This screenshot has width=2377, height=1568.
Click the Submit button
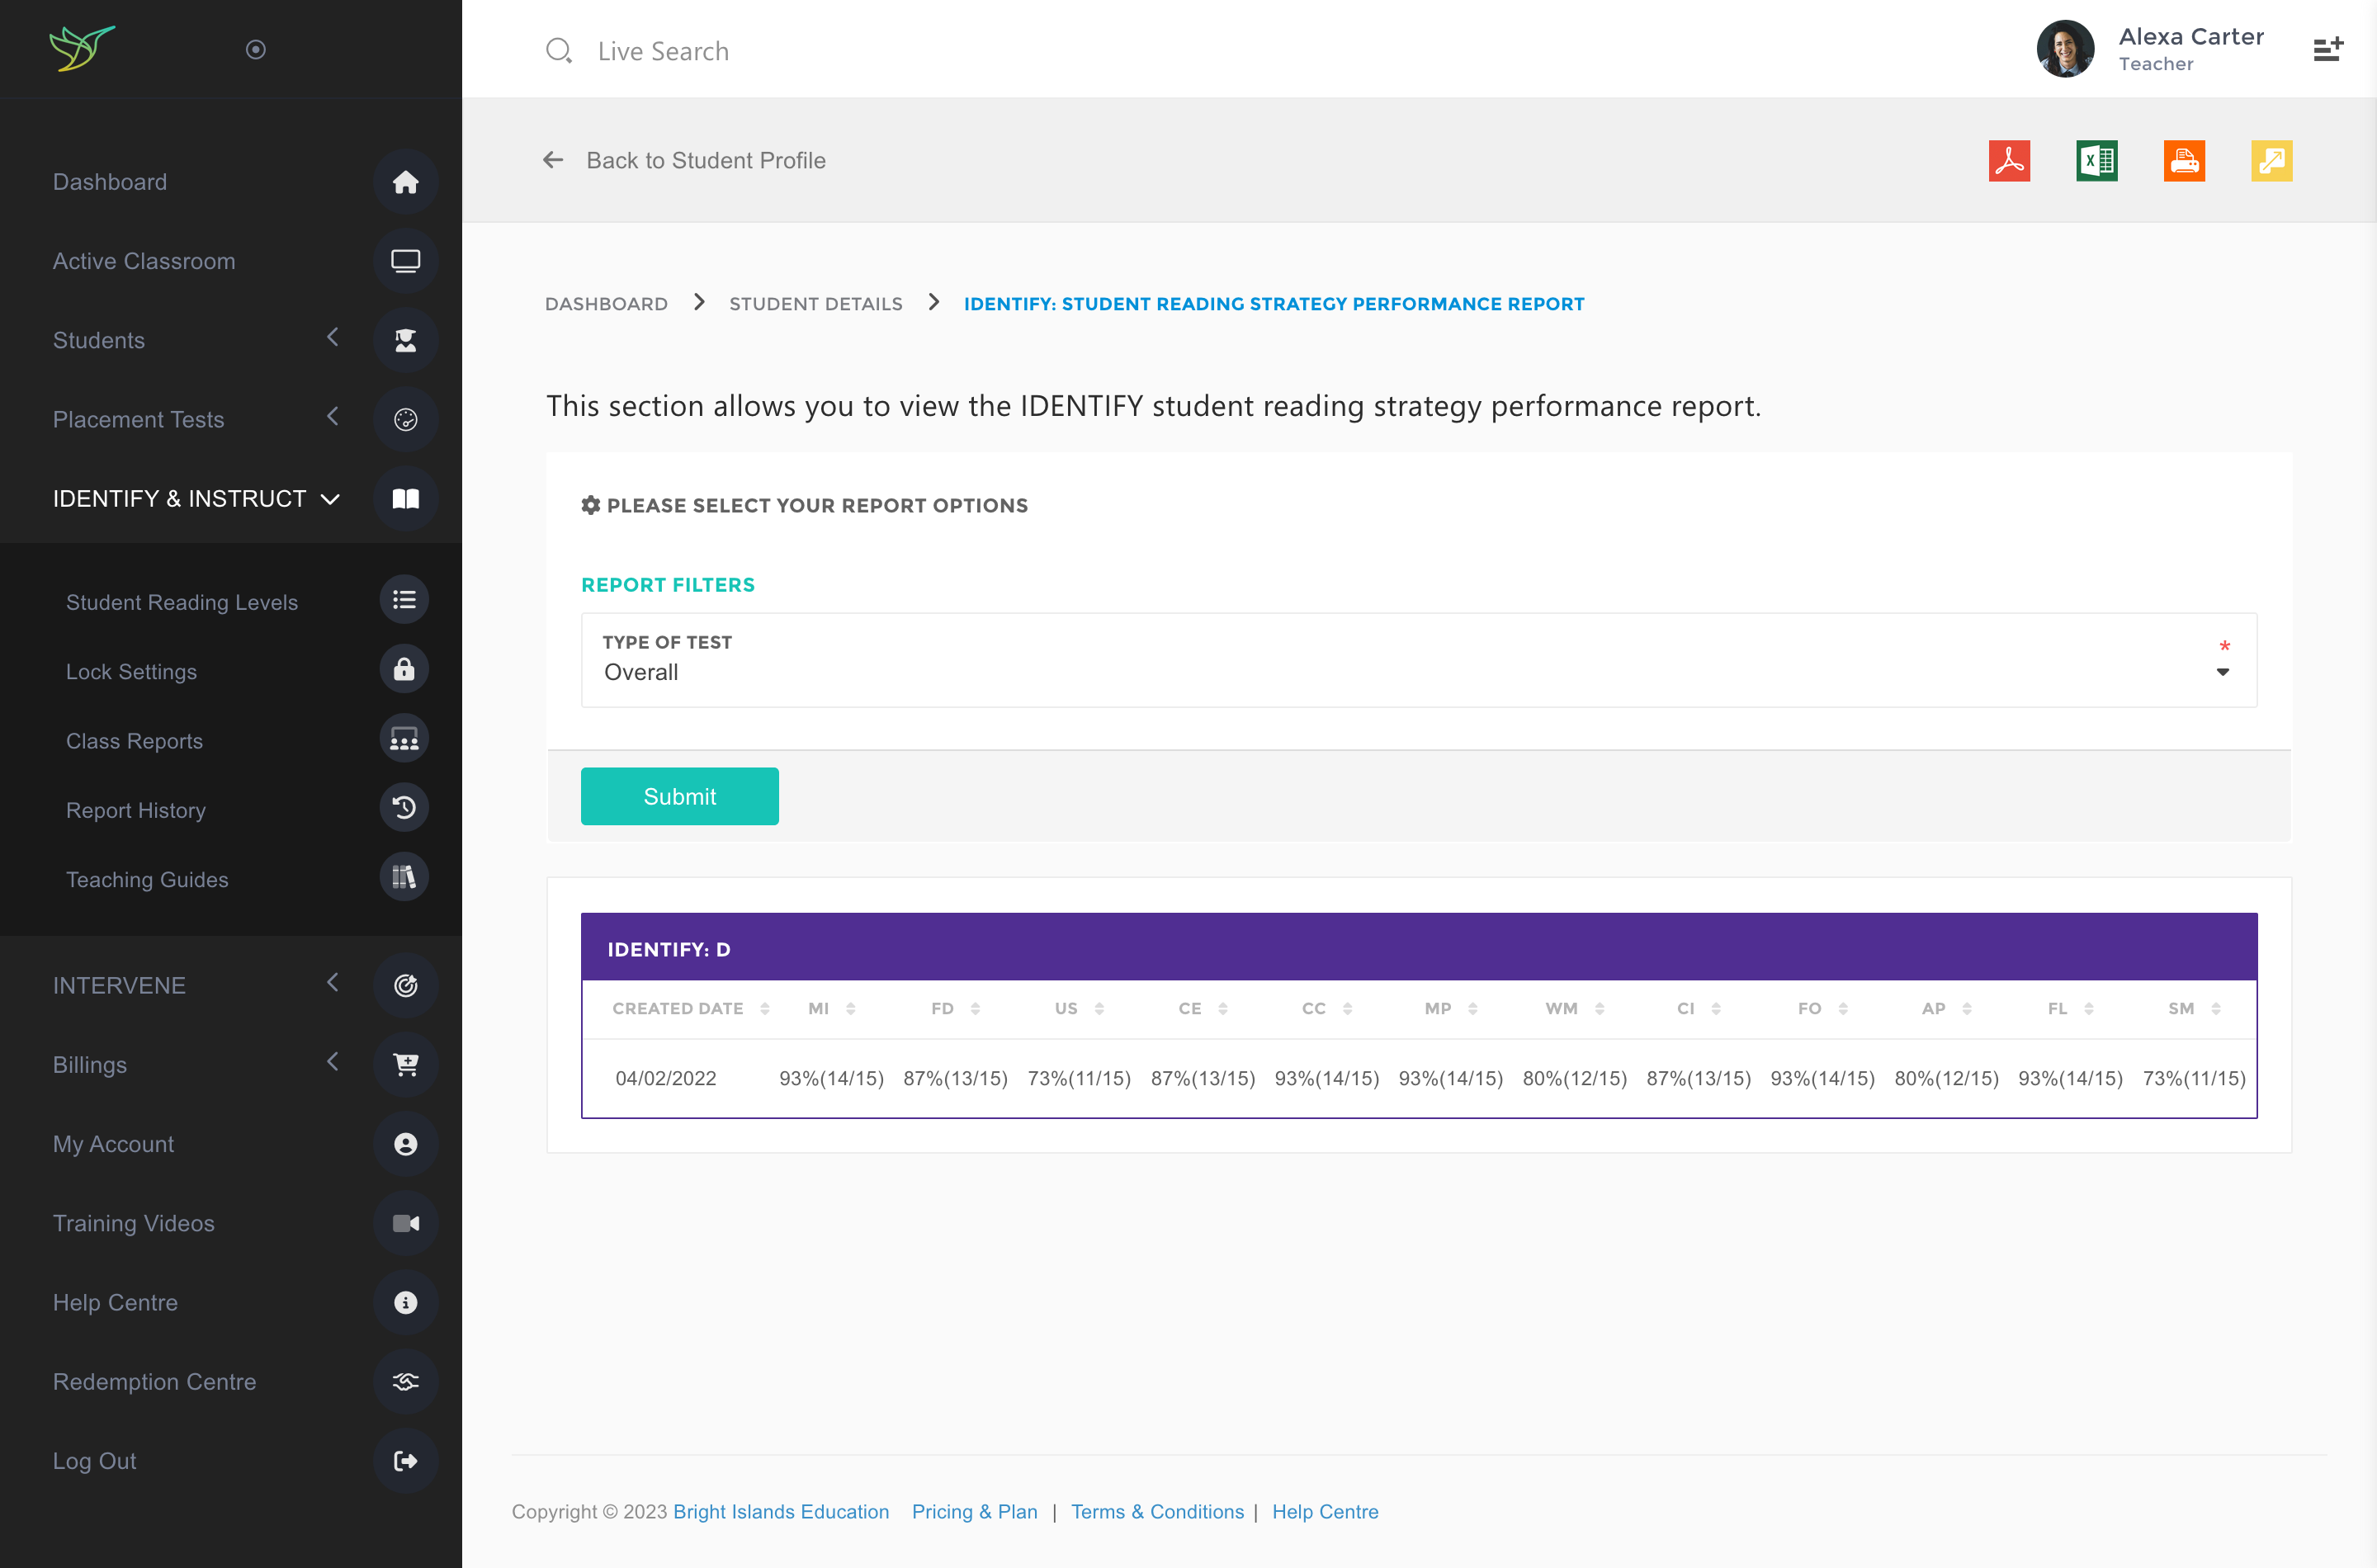click(x=679, y=796)
